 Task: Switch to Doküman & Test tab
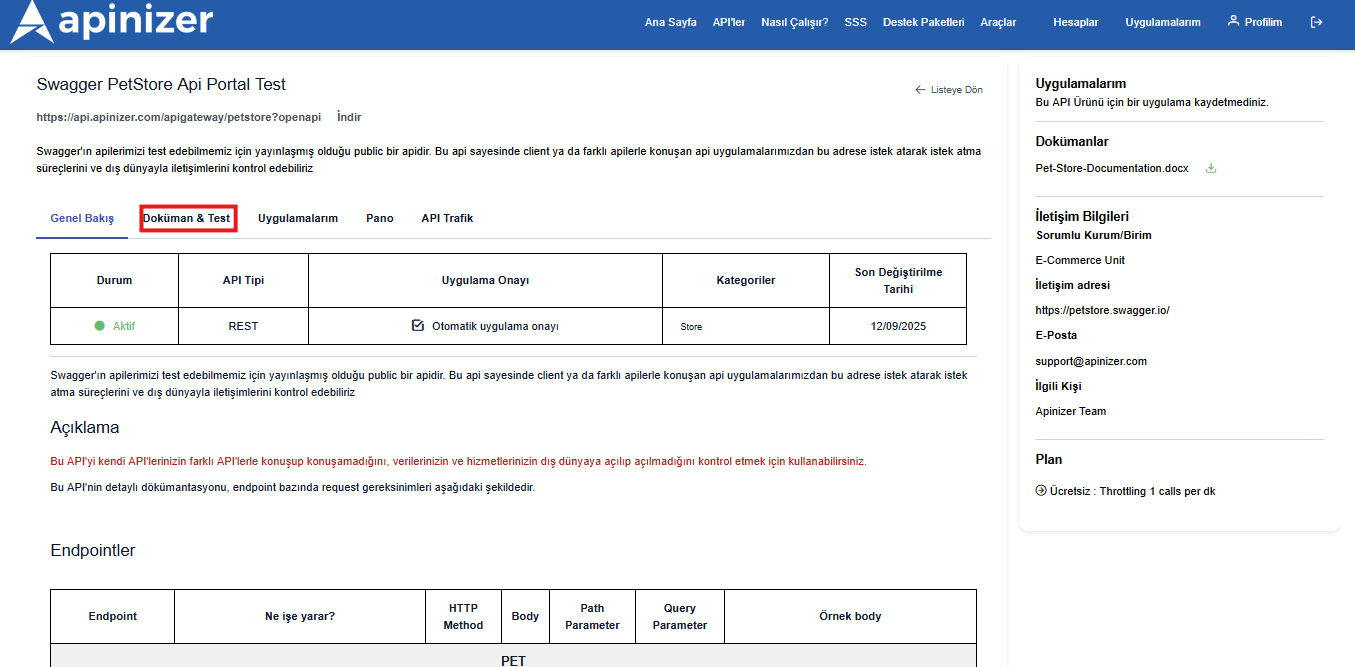coord(187,218)
